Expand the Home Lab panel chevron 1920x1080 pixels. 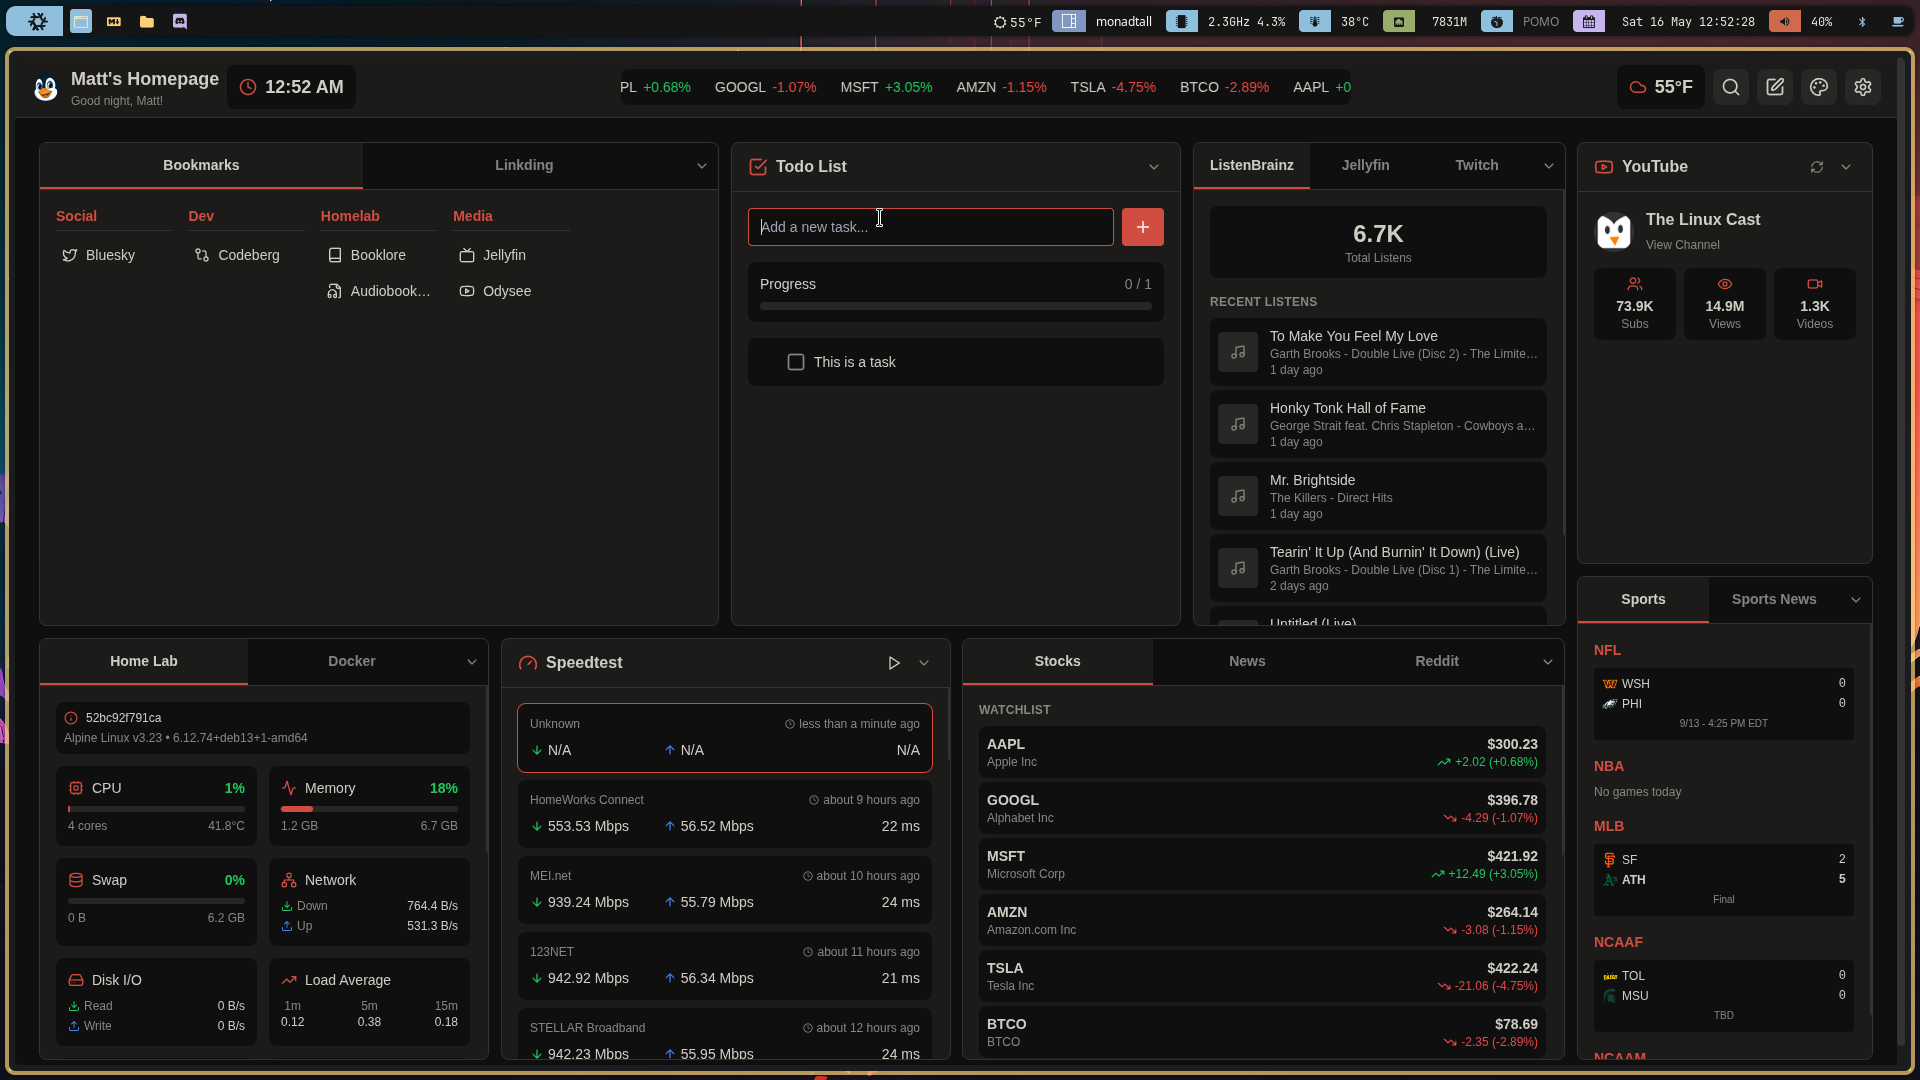click(472, 662)
